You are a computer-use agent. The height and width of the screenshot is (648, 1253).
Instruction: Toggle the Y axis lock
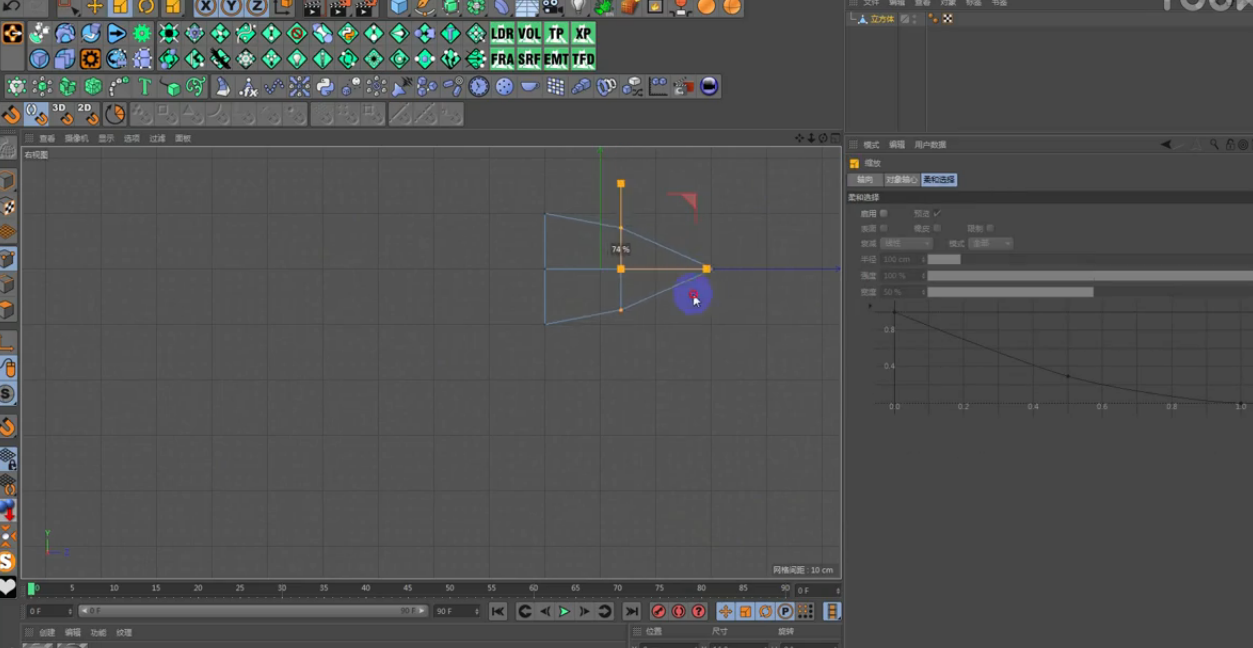tap(231, 6)
